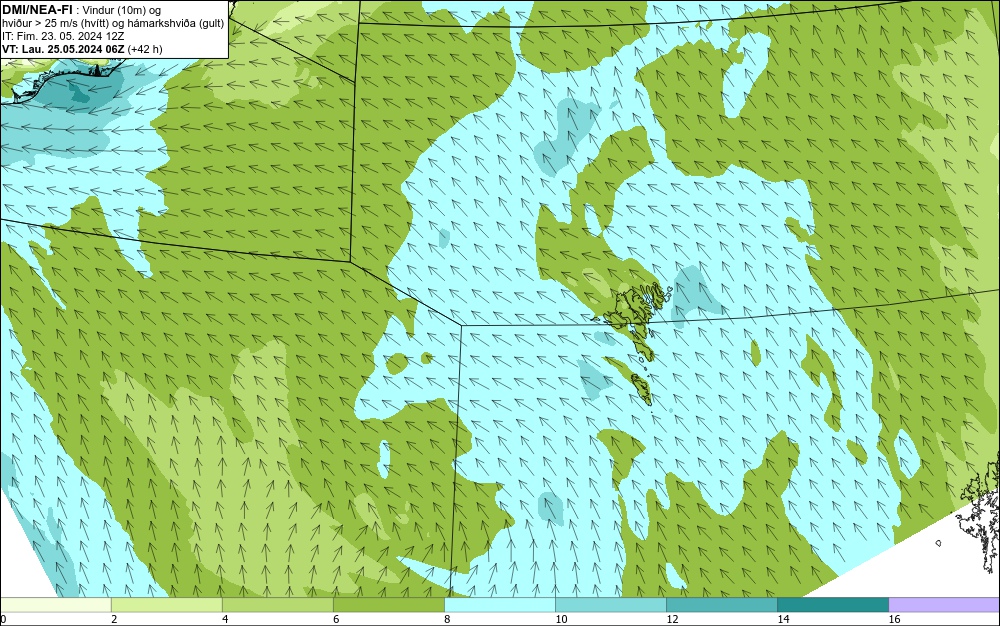Click the "Vindur (10m) og" text
Viewport: 1000px width, 626px height.
tap(122, 10)
